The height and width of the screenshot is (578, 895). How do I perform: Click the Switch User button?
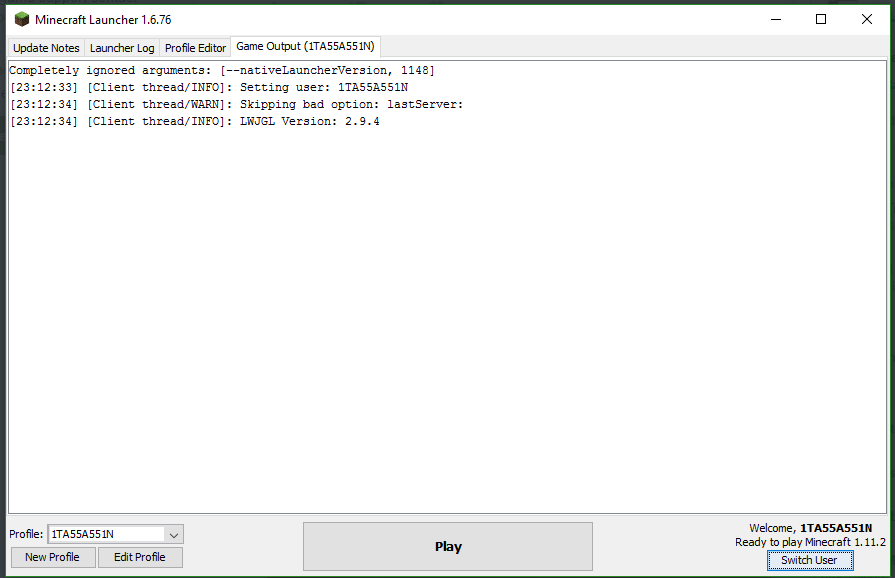tap(809, 560)
